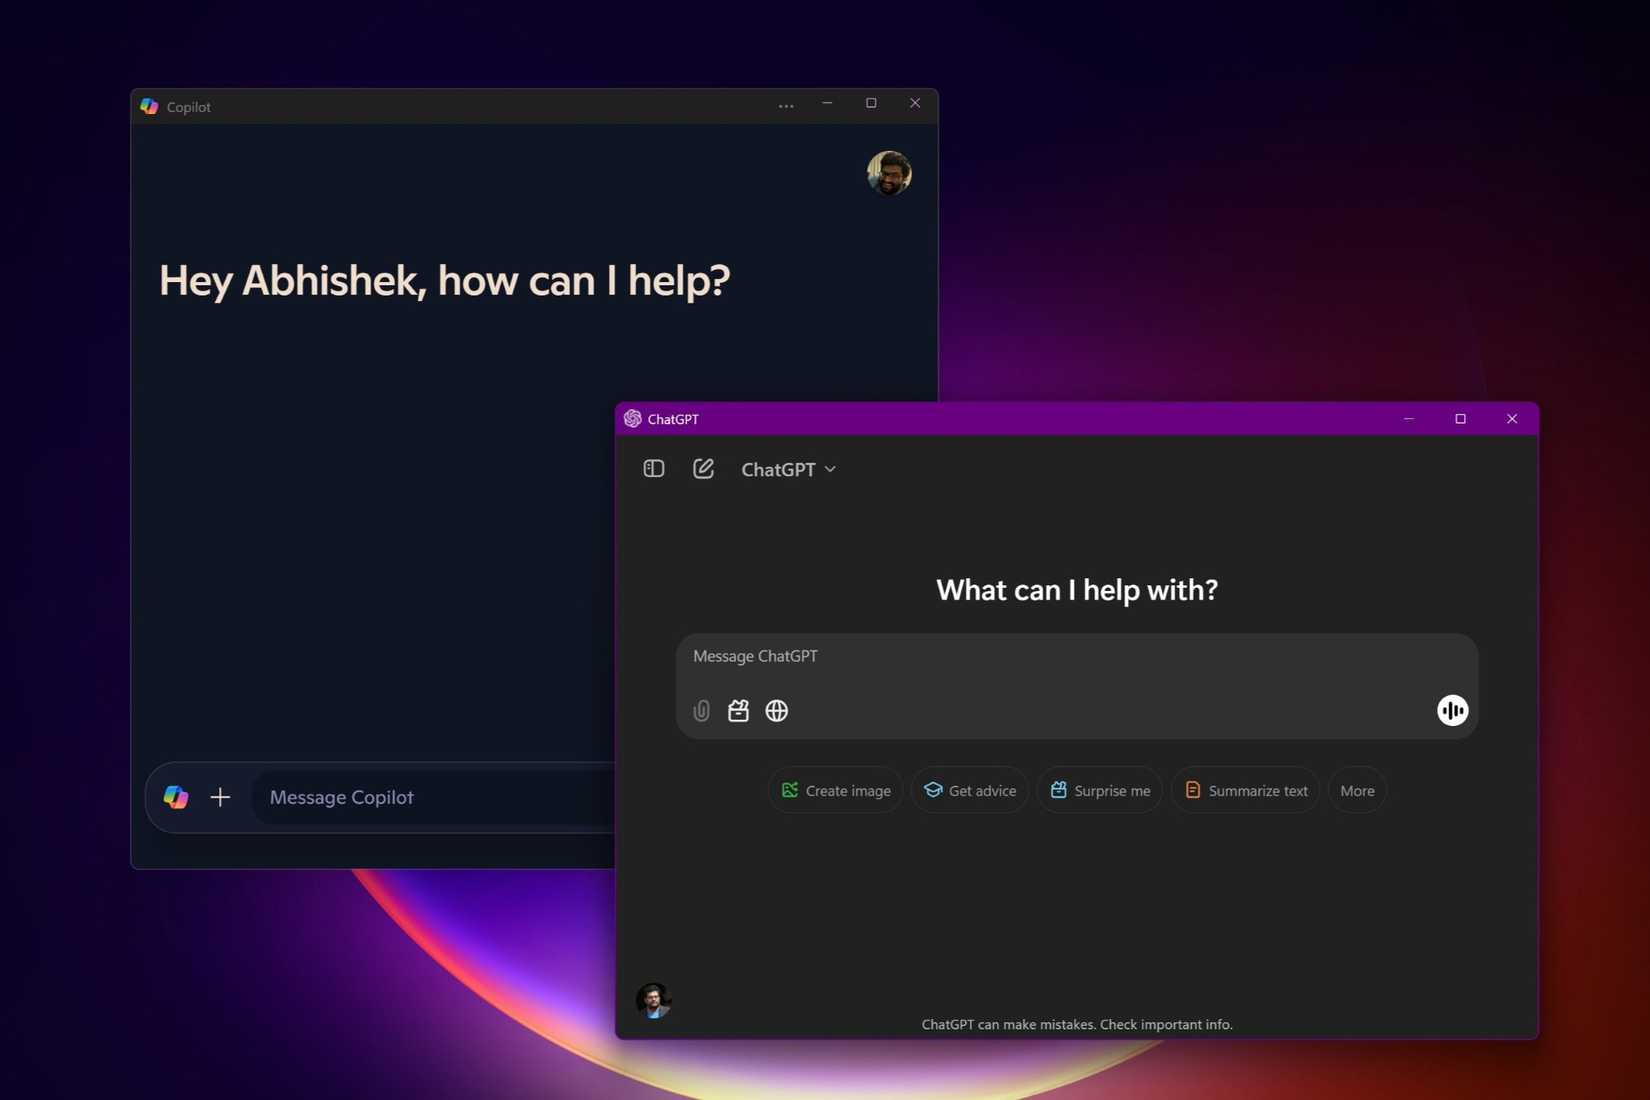Click the user avatar at ChatGPT's bottom left
The image size is (1650, 1100).
653,1000
